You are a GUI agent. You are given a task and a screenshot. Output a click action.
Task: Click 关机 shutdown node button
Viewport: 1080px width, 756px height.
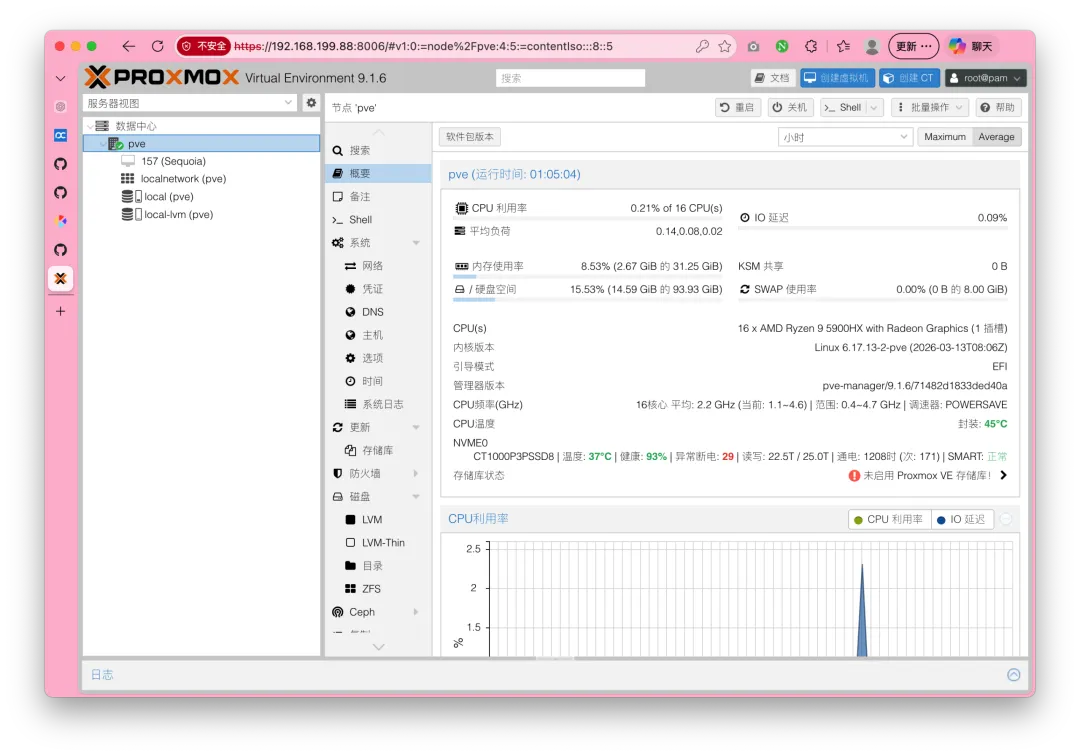789,107
